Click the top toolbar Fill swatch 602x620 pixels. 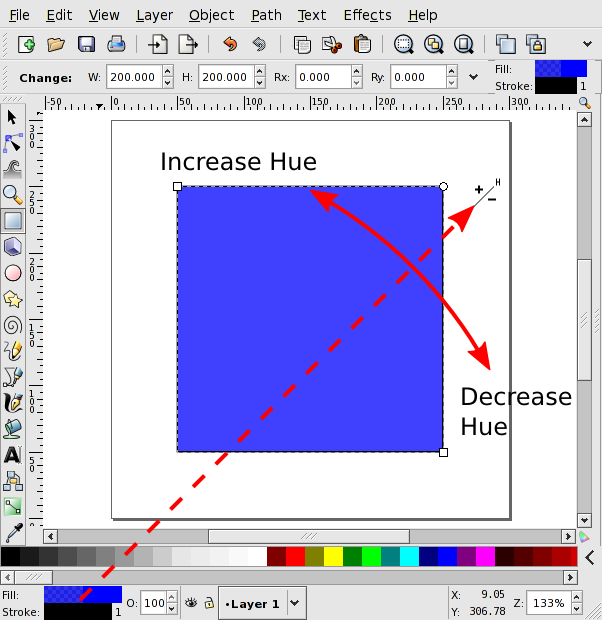coord(561,68)
